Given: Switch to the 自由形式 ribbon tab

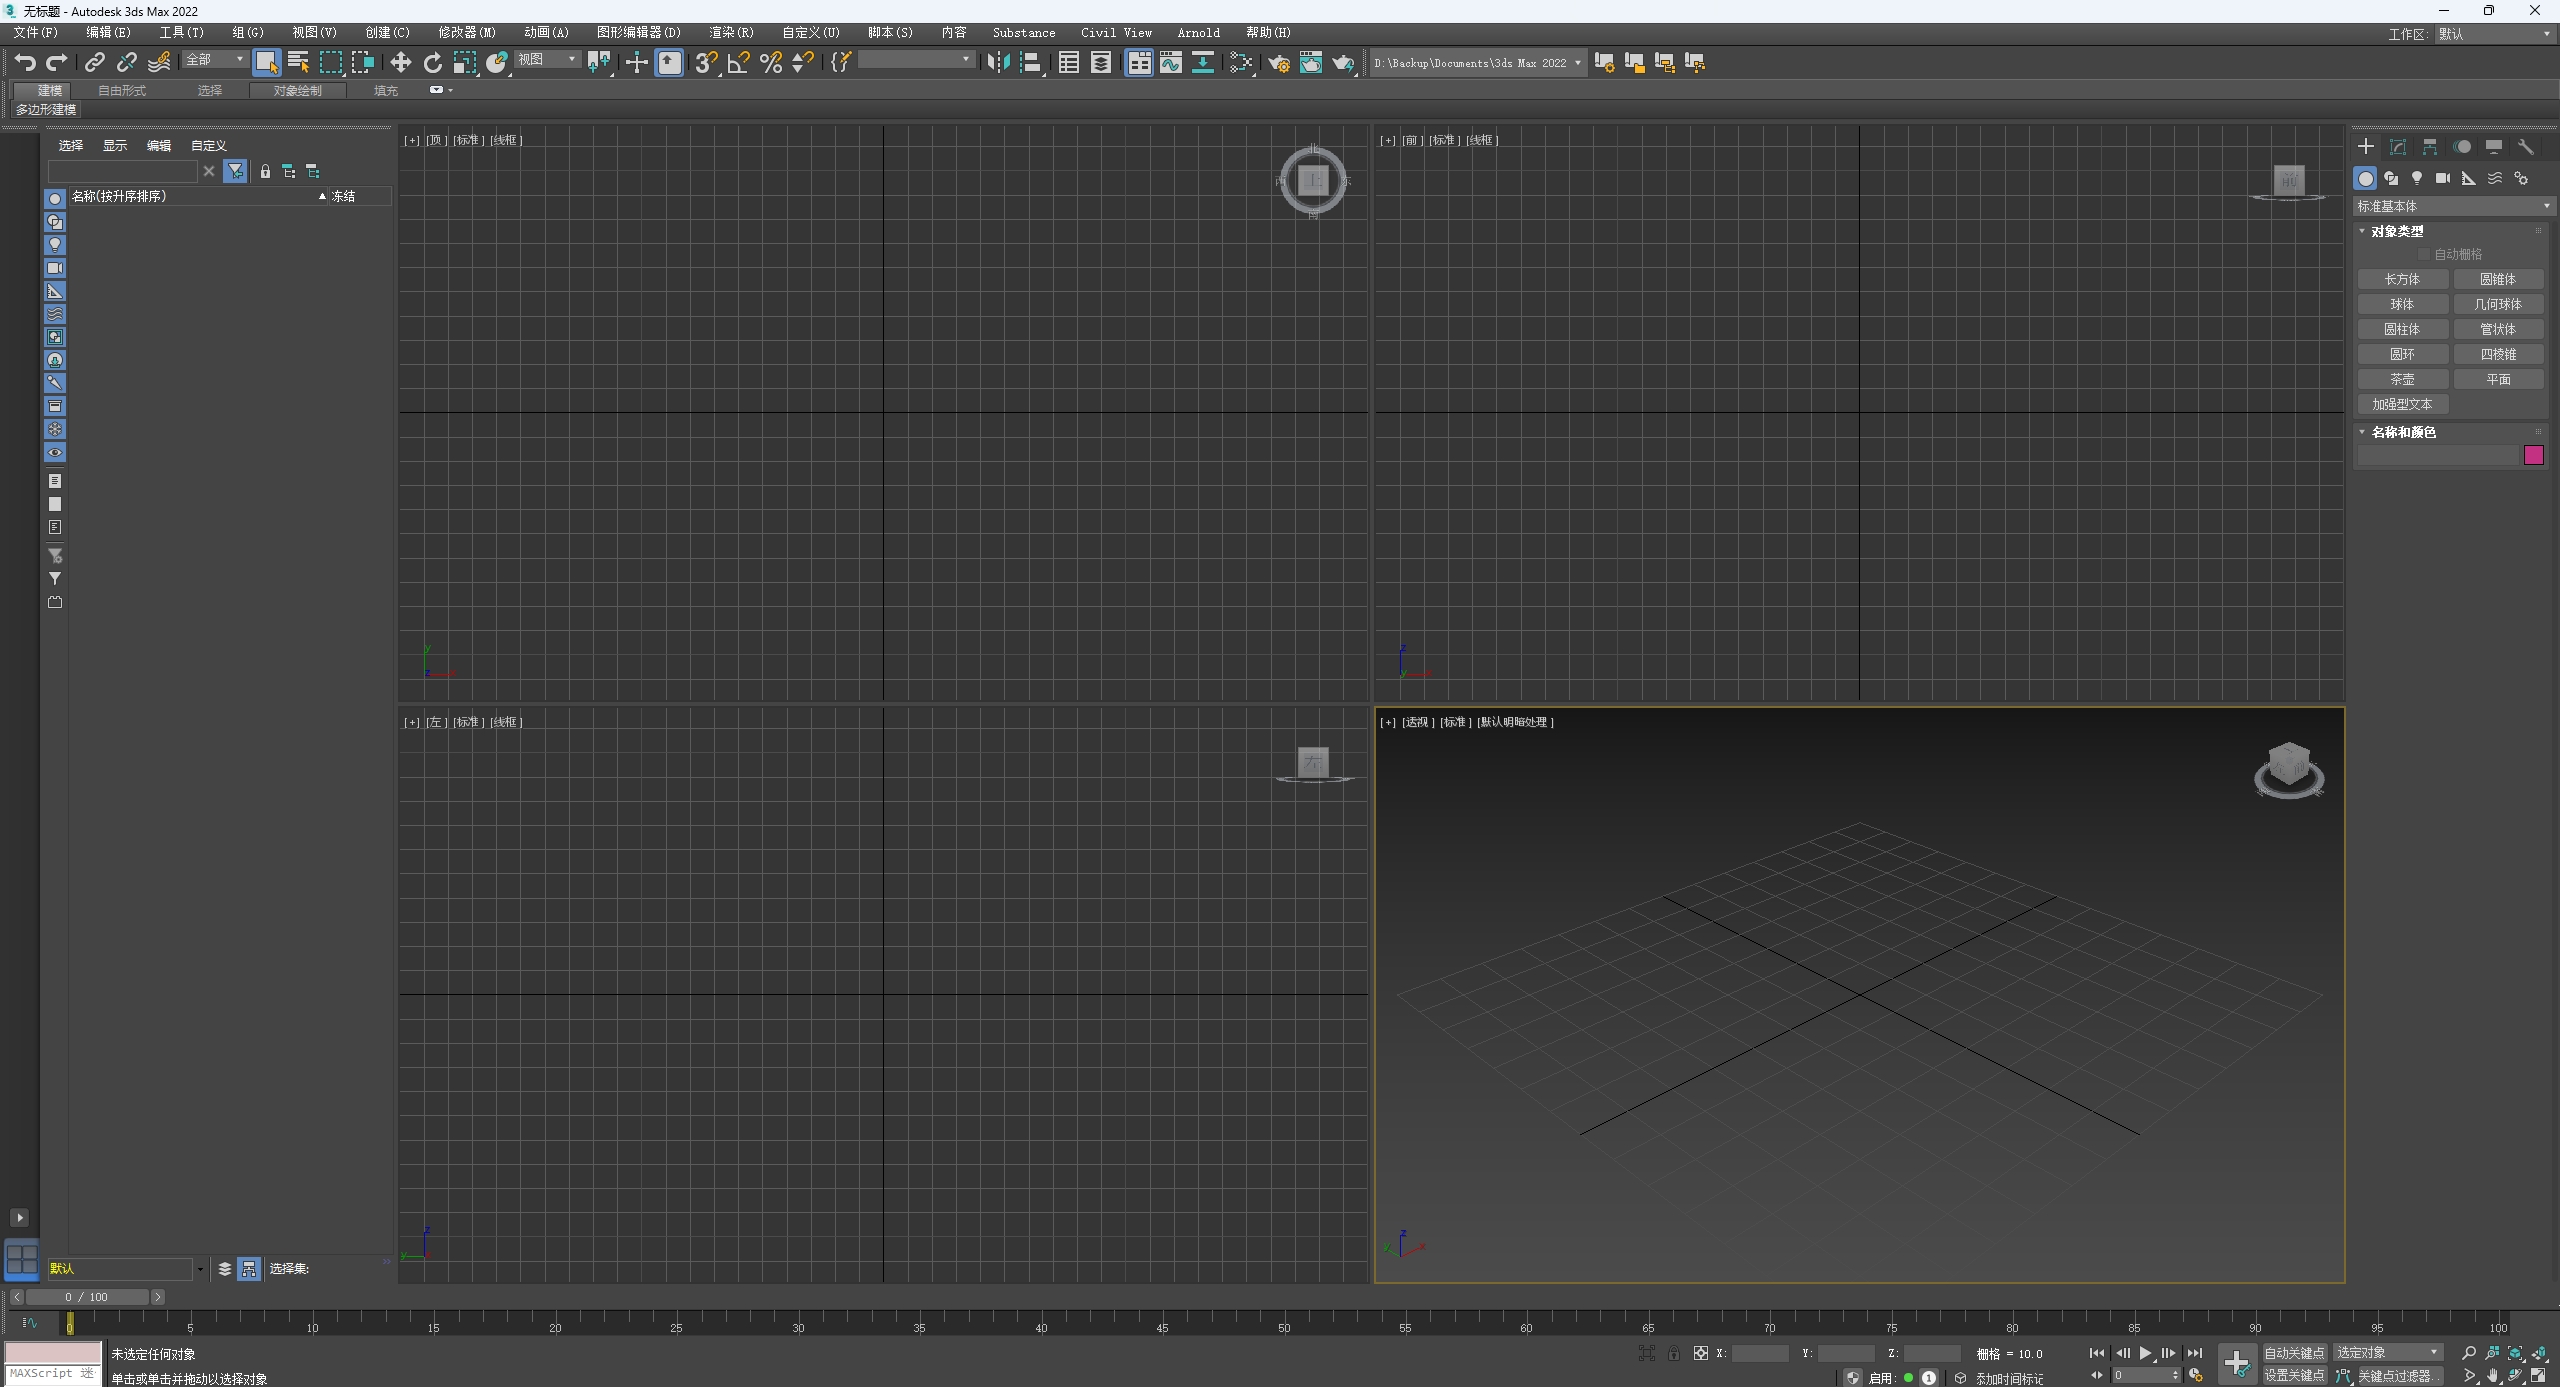Looking at the screenshot, I should click(x=122, y=91).
